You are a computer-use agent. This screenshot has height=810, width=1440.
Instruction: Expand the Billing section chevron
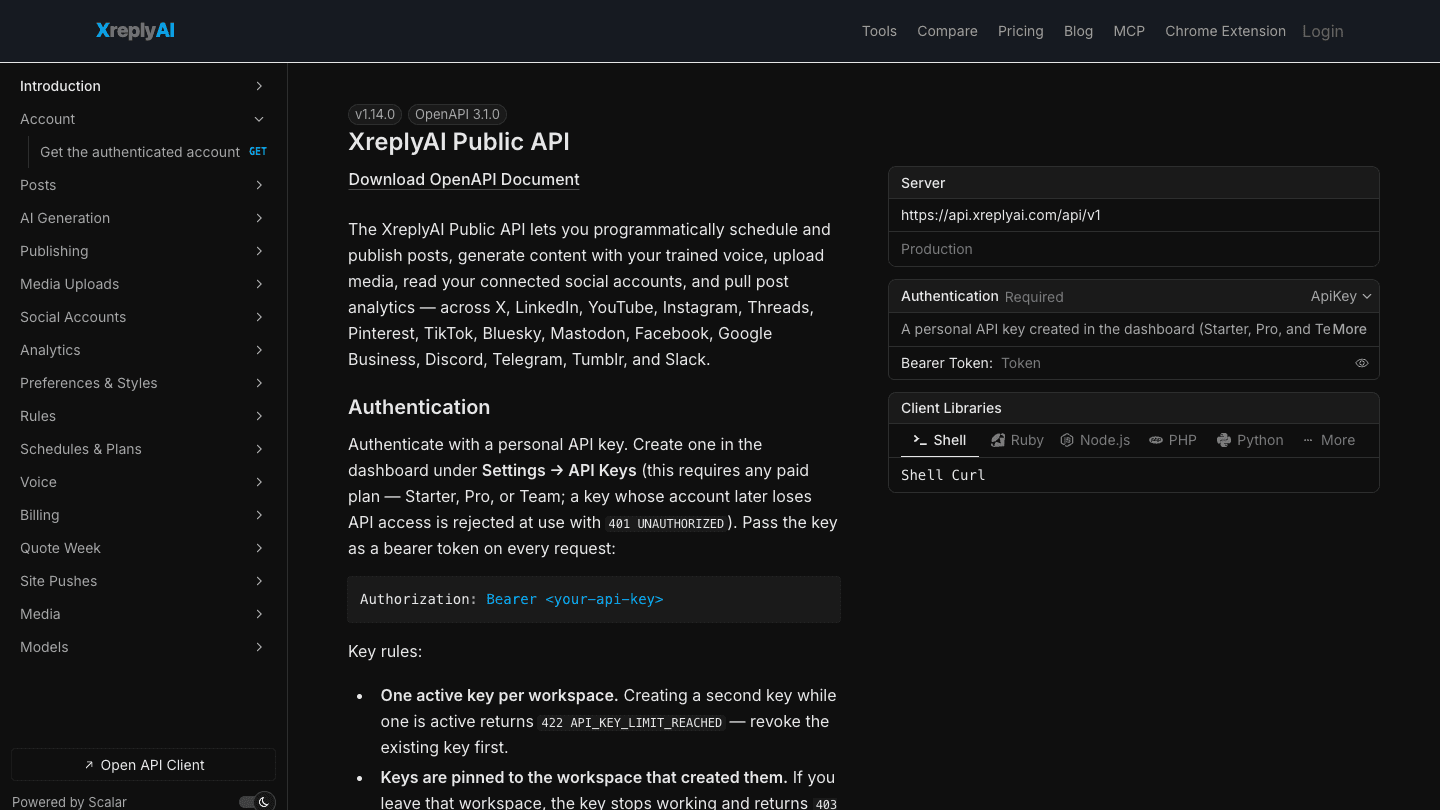click(259, 515)
